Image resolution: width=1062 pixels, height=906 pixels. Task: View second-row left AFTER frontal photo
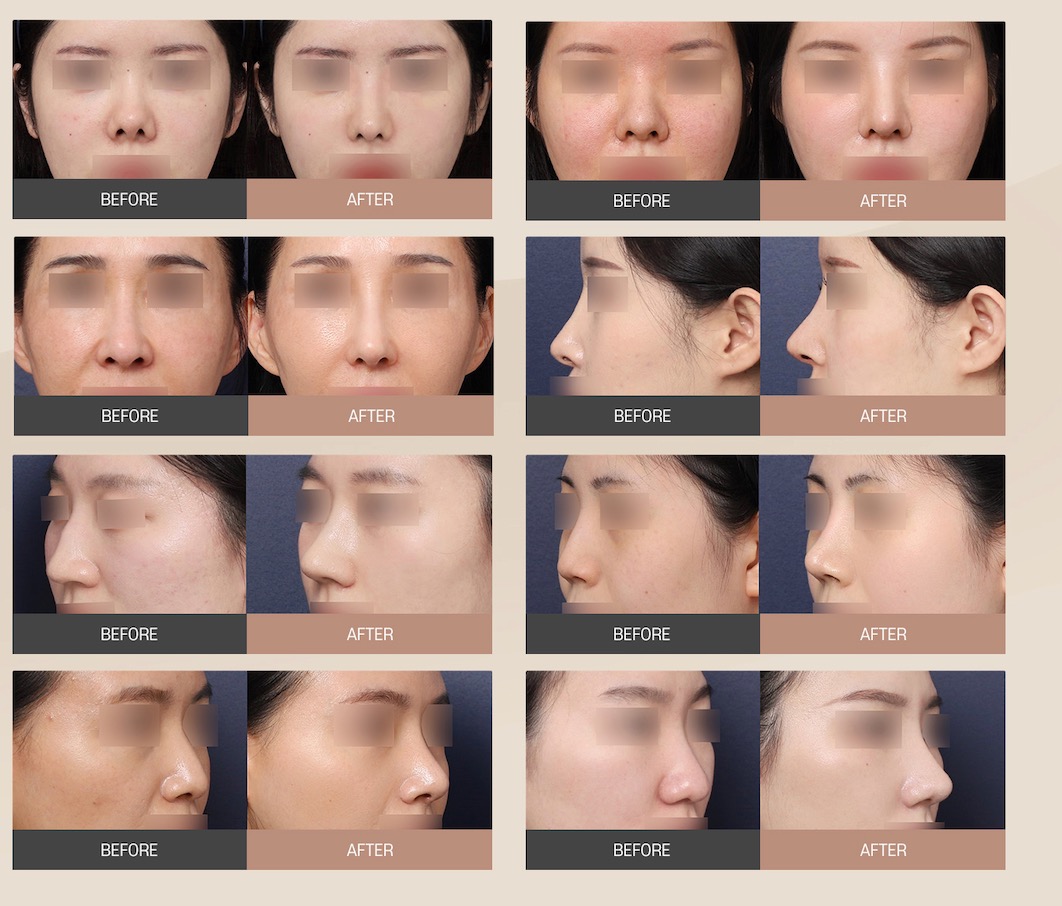370,316
